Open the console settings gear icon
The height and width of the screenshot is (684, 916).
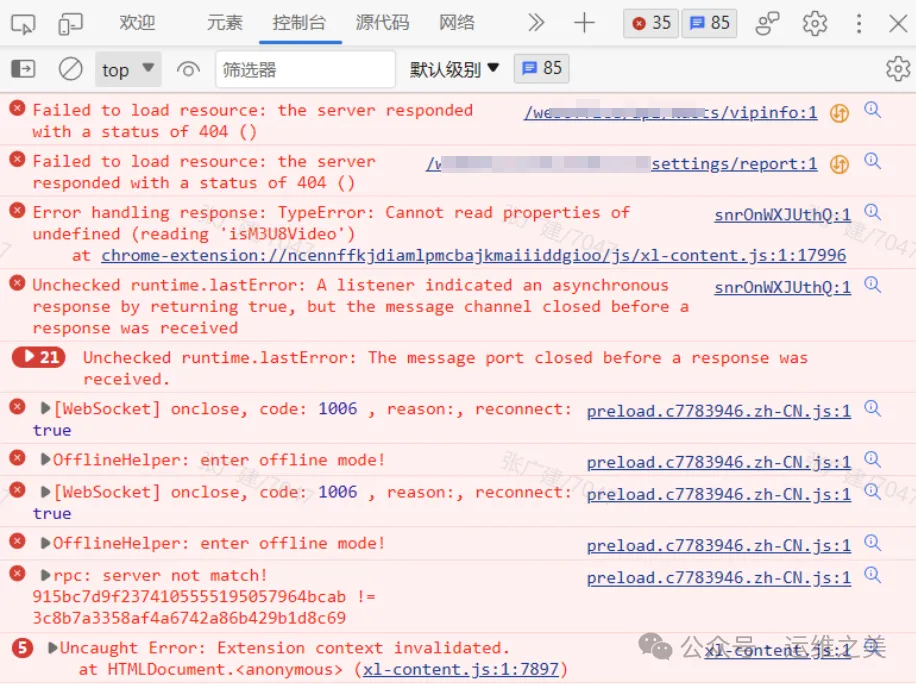coord(897,69)
